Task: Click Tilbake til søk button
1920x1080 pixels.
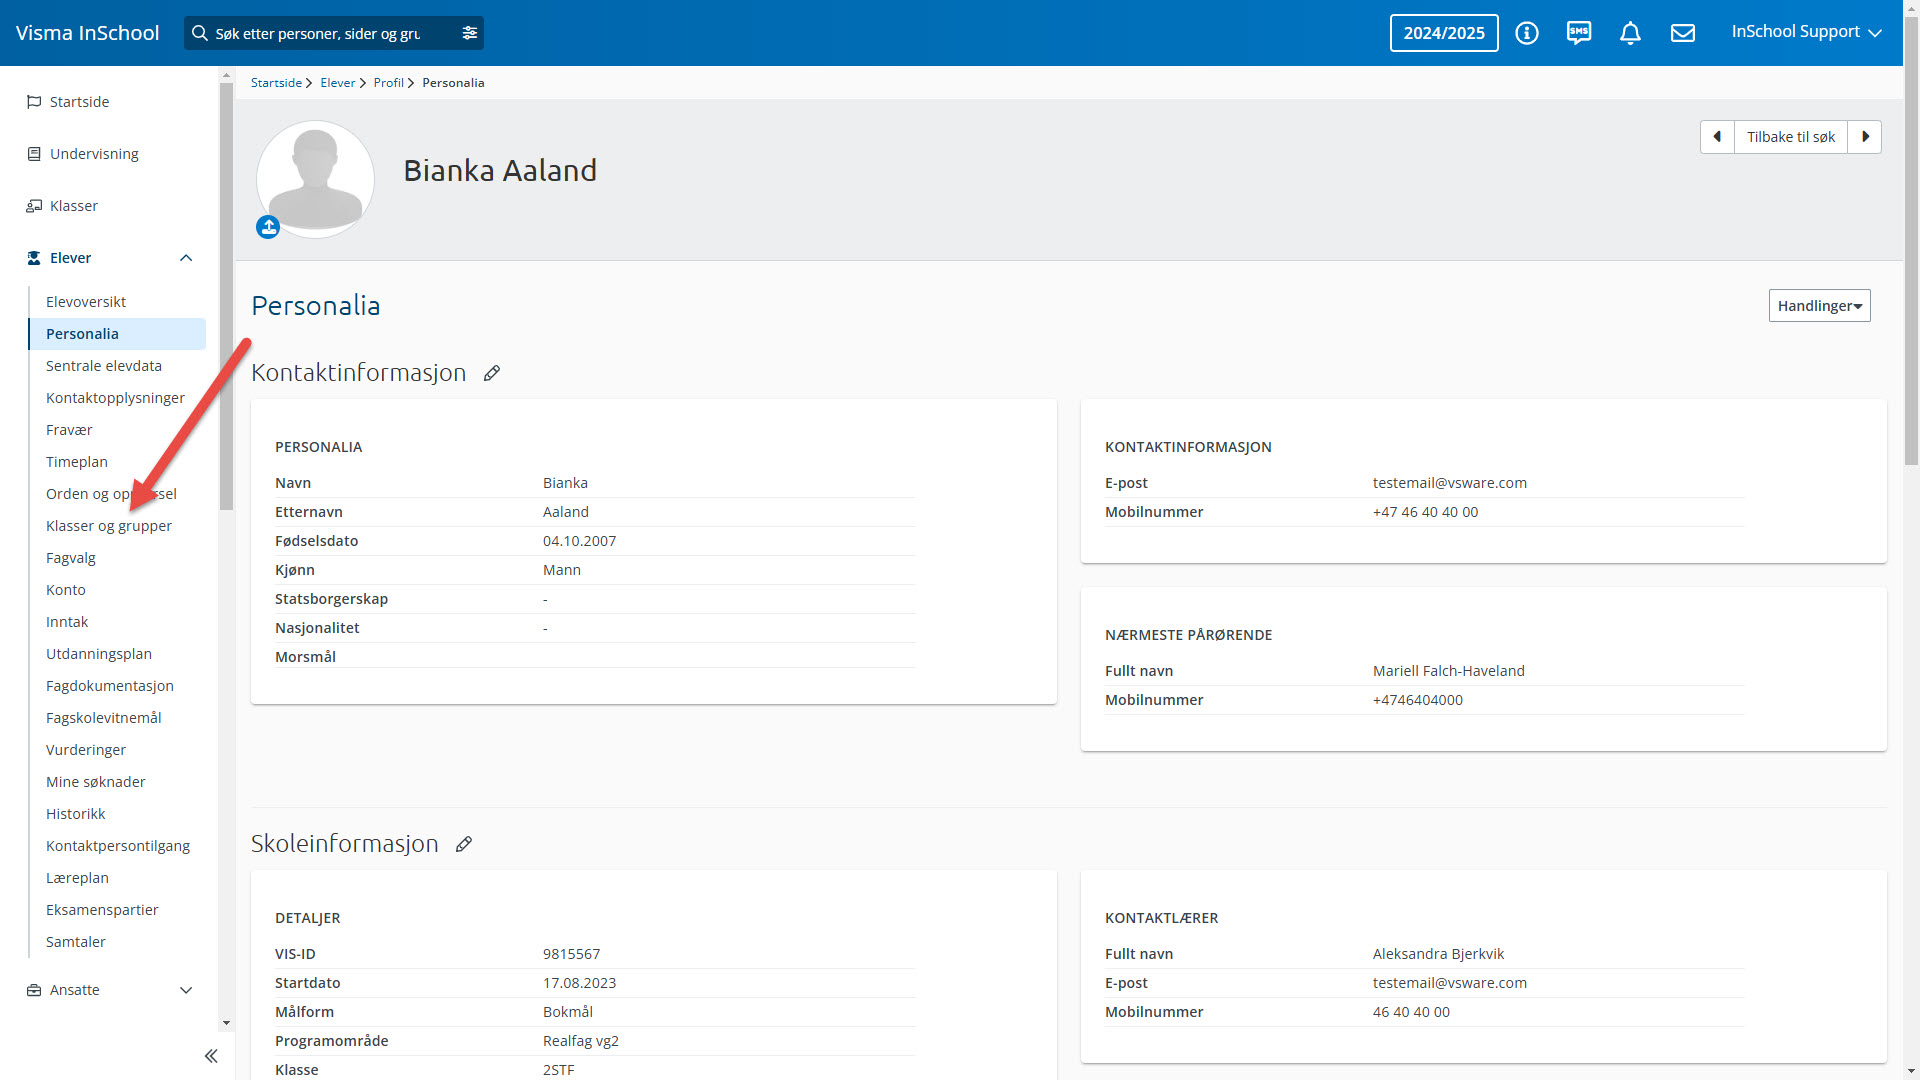Action: pos(1790,137)
